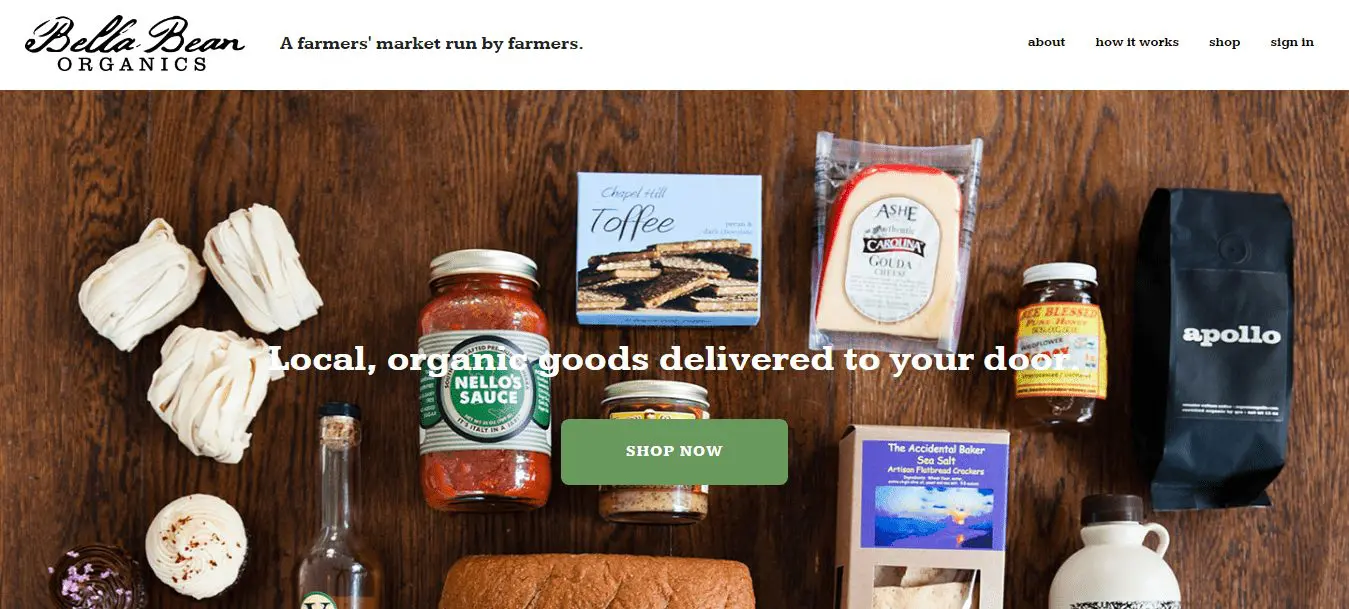Click the green SHOP NOW button
This screenshot has height=609, width=1349.
pyautogui.click(x=674, y=452)
